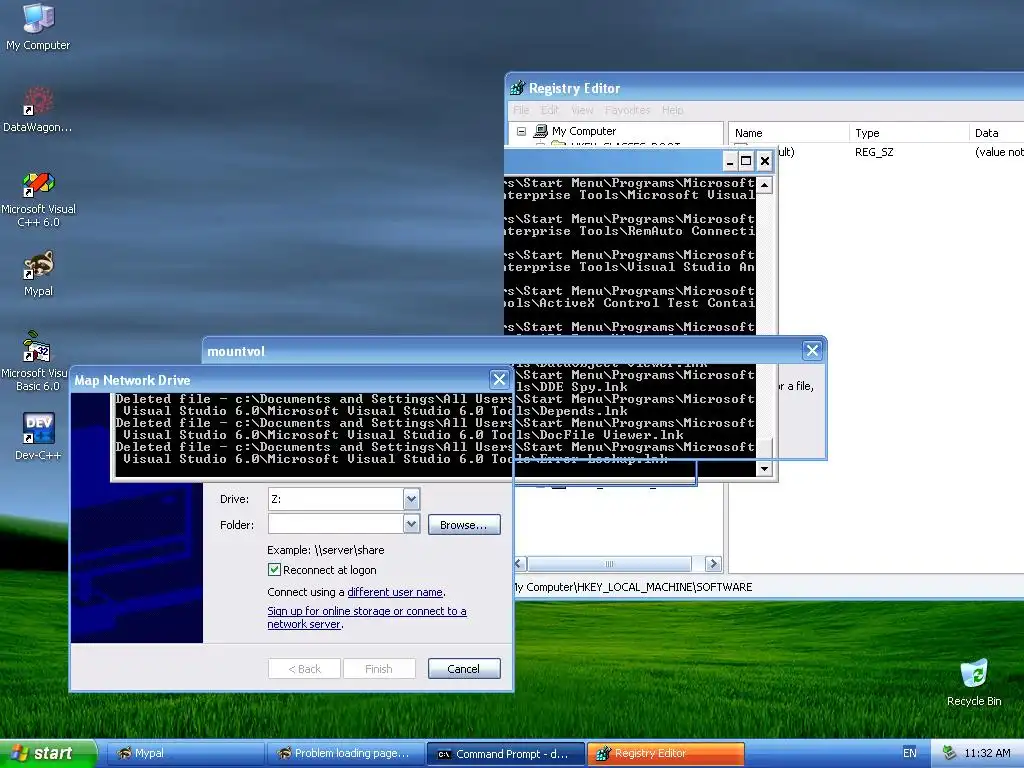
Task: Click the system tray network icon
Action: click(949, 753)
